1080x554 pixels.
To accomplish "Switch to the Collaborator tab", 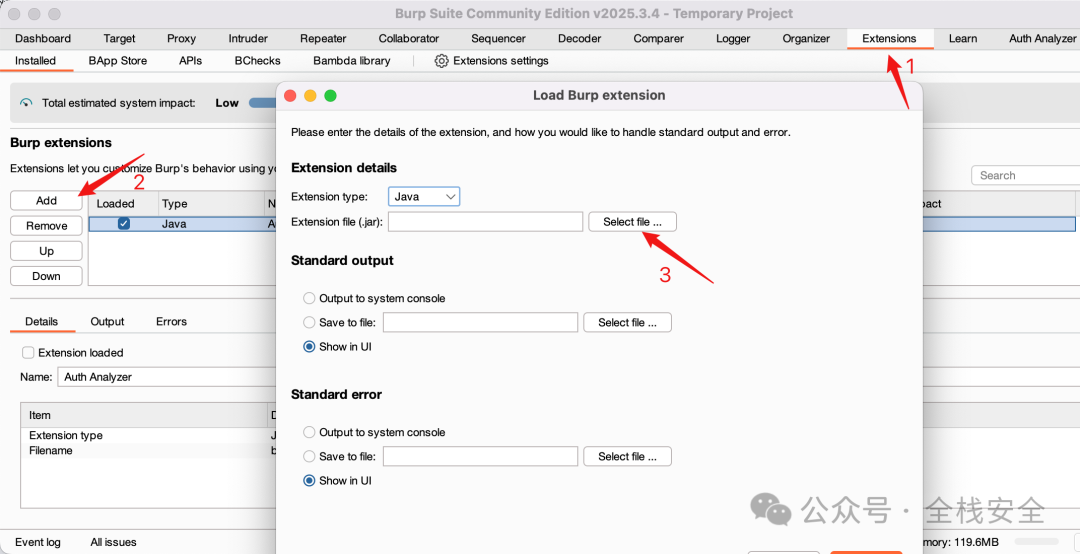I will pyautogui.click(x=408, y=39).
